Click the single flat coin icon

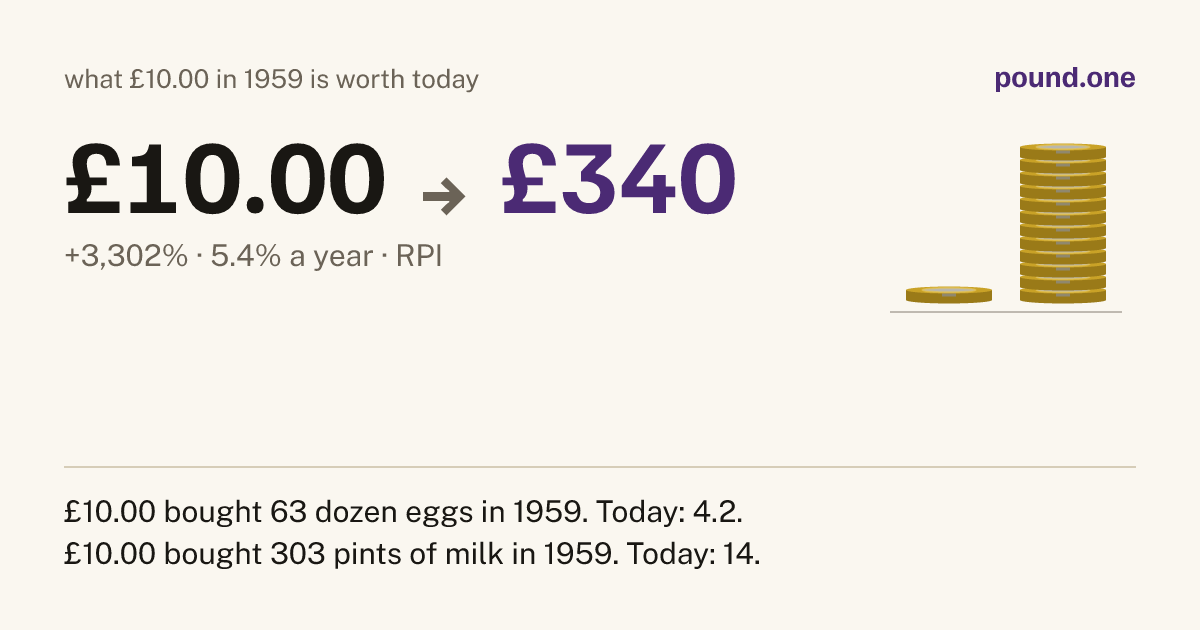tap(948, 295)
